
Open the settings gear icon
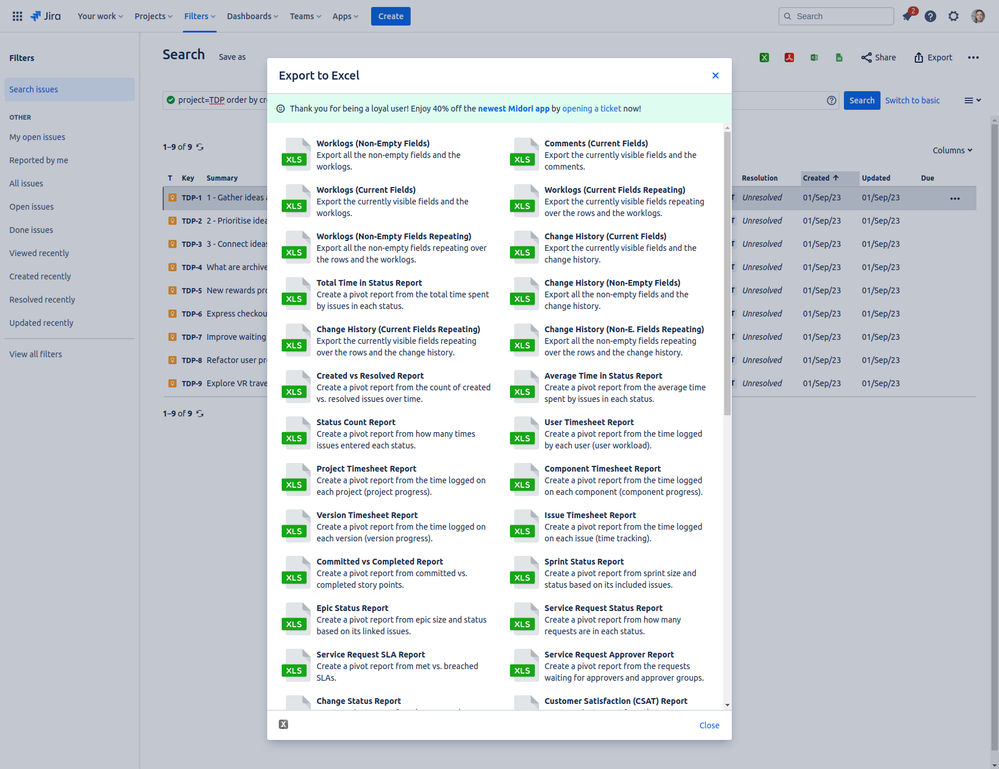point(953,16)
